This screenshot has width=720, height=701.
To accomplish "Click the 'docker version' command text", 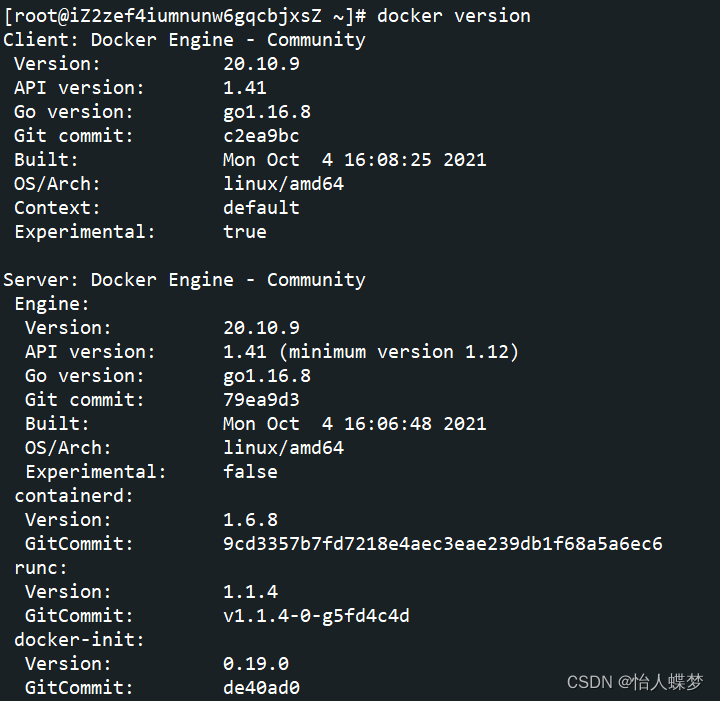I will pyautogui.click(x=454, y=16).
